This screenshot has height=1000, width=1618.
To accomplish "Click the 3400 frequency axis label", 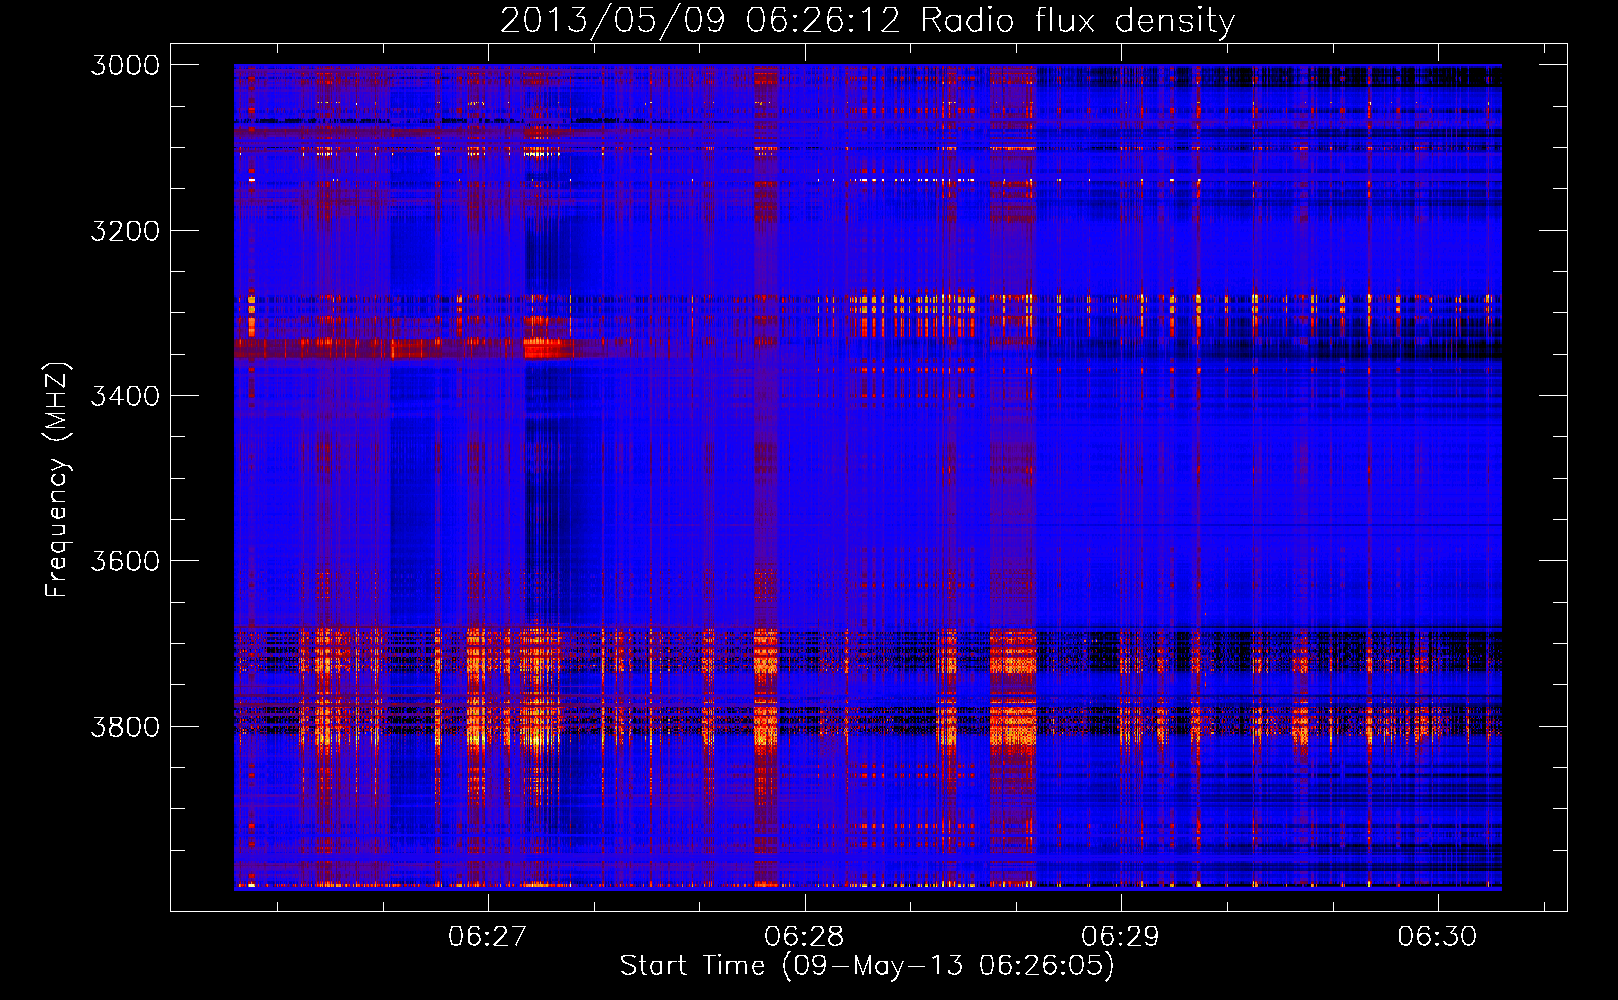I will (x=125, y=396).
